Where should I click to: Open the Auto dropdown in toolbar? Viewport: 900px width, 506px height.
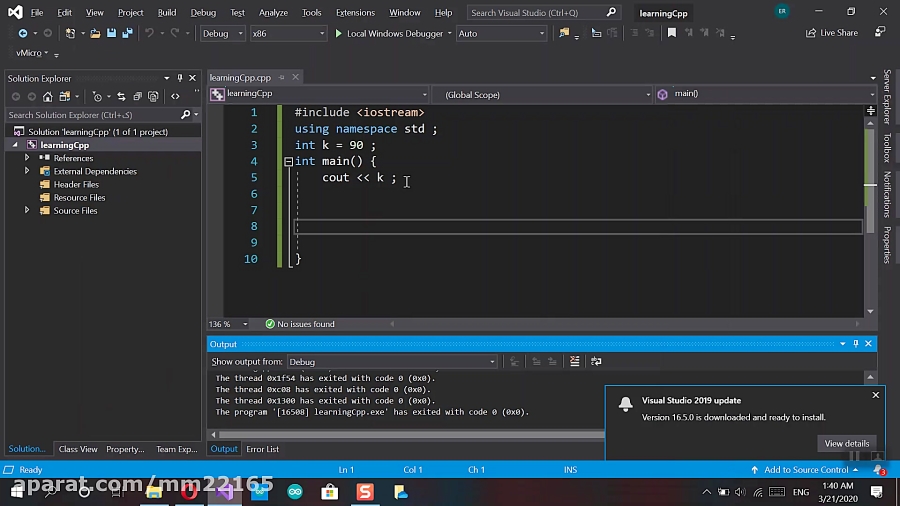[501, 33]
